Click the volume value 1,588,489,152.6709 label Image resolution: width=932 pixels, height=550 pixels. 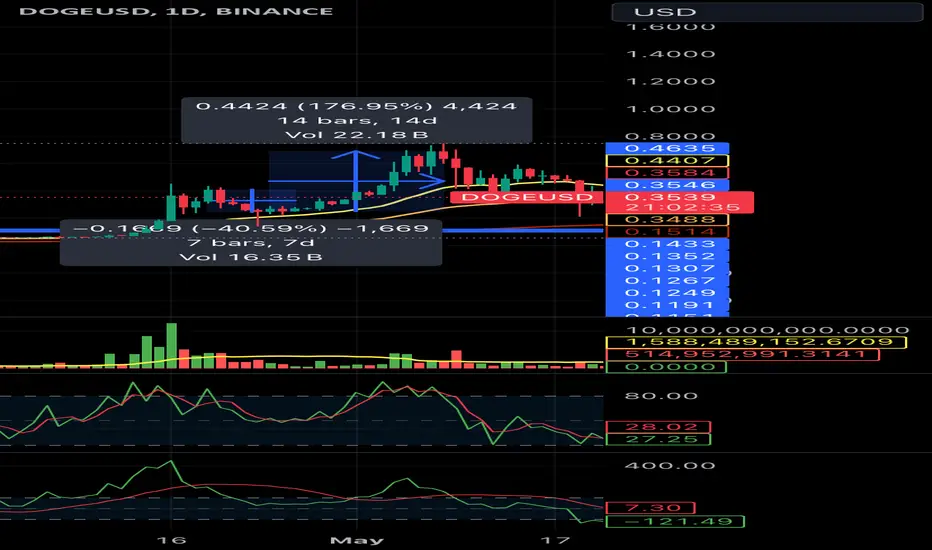click(755, 342)
